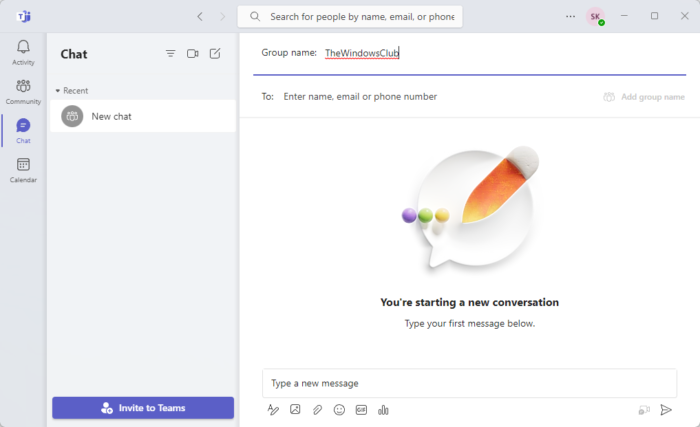Click the filter chats icon
Screen dimensions: 700x427
coord(170,54)
